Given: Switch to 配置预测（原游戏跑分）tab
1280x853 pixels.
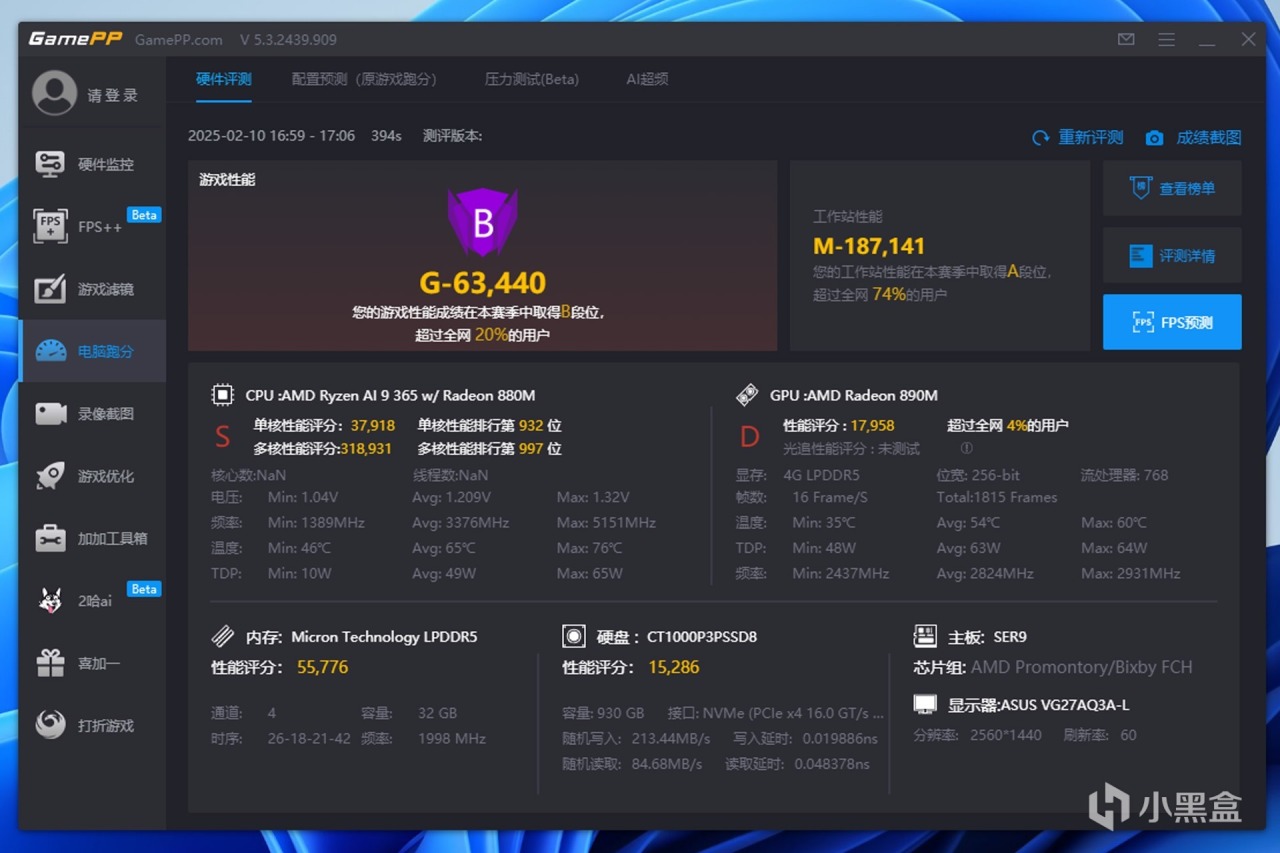Looking at the screenshot, I should pyautogui.click(x=364, y=79).
